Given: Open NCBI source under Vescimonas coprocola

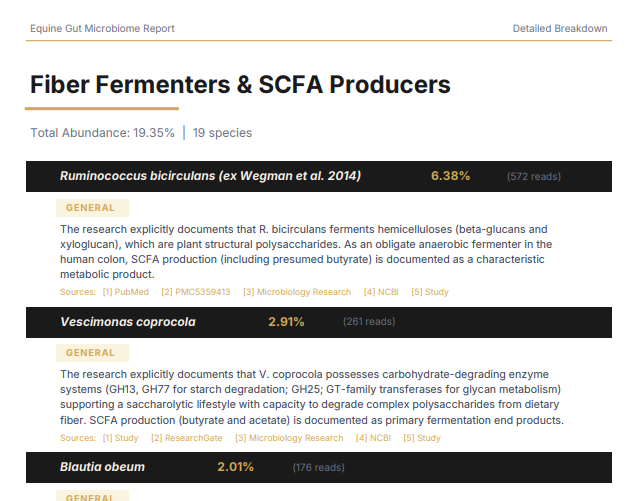Looking at the screenshot, I should (x=373, y=438).
